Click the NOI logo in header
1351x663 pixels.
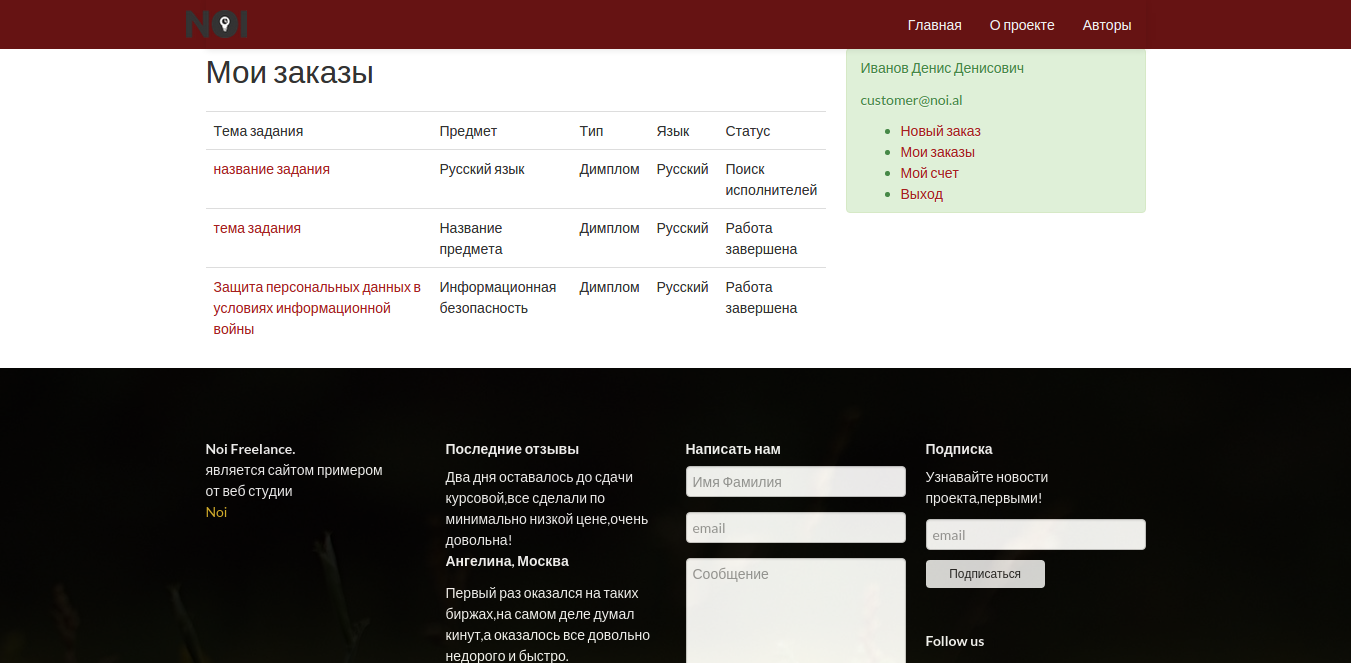pos(217,24)
